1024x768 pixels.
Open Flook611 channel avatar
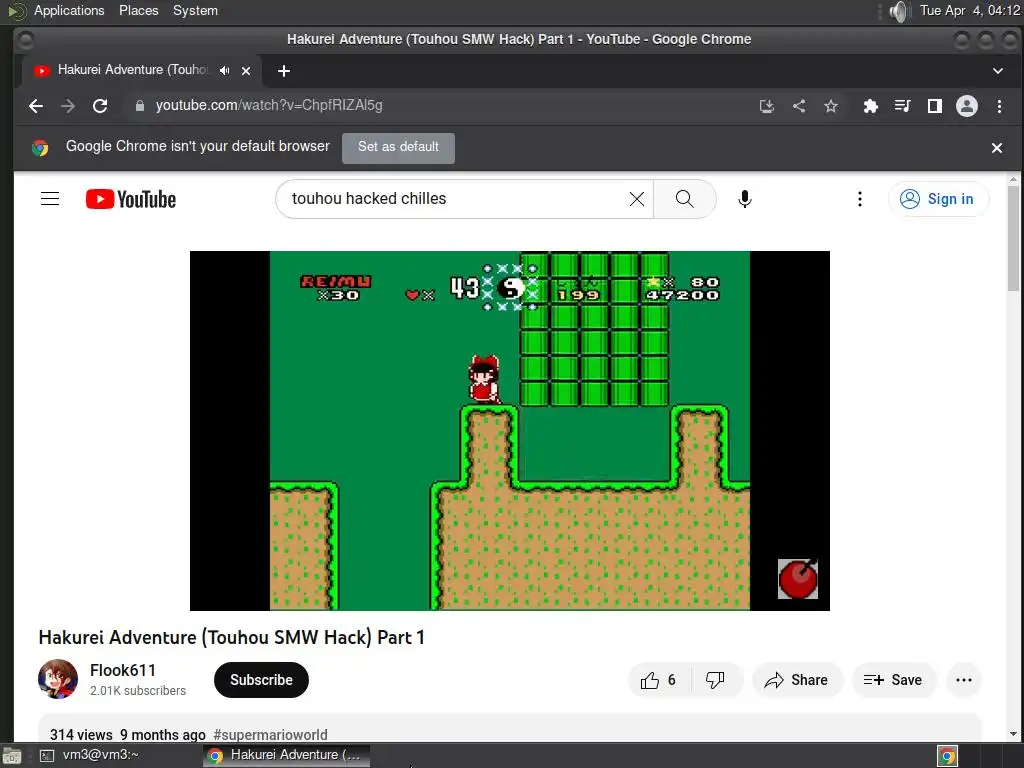click(57, 679)
